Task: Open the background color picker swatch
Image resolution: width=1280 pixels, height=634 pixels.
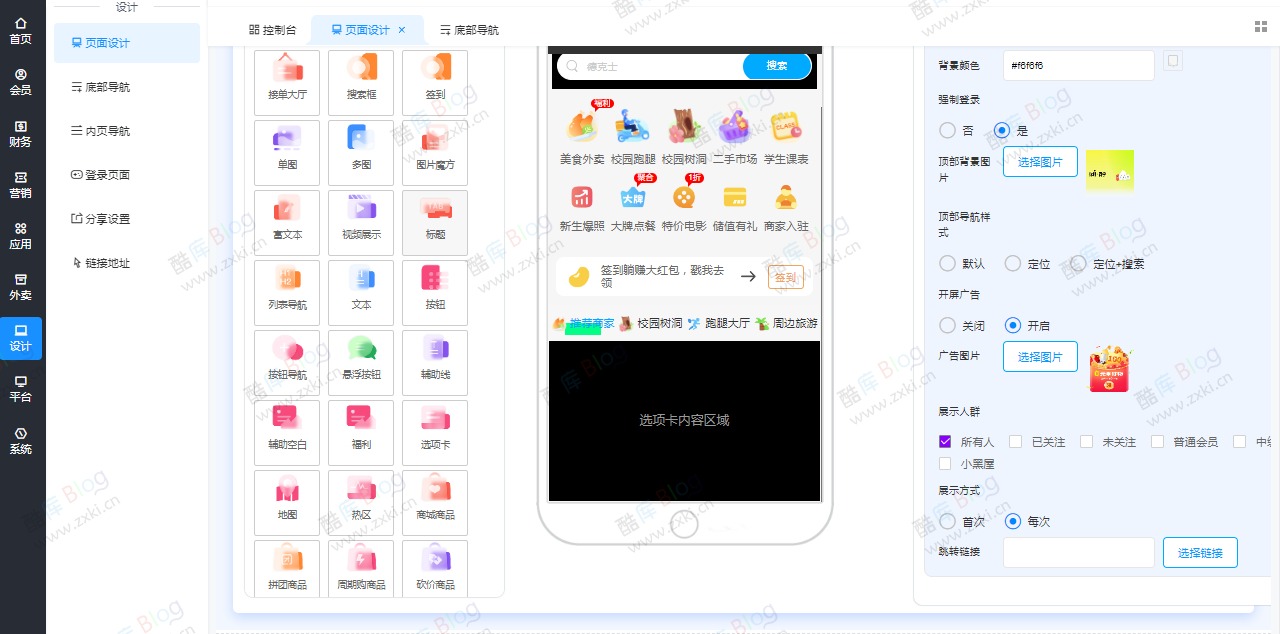Action: pyautogui.click(x=1171, y=61)
